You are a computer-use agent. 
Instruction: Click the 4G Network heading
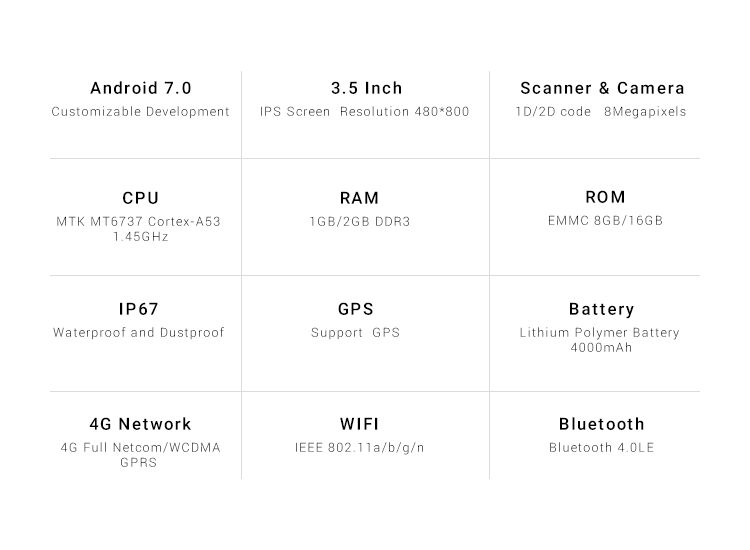click(140, 424)
